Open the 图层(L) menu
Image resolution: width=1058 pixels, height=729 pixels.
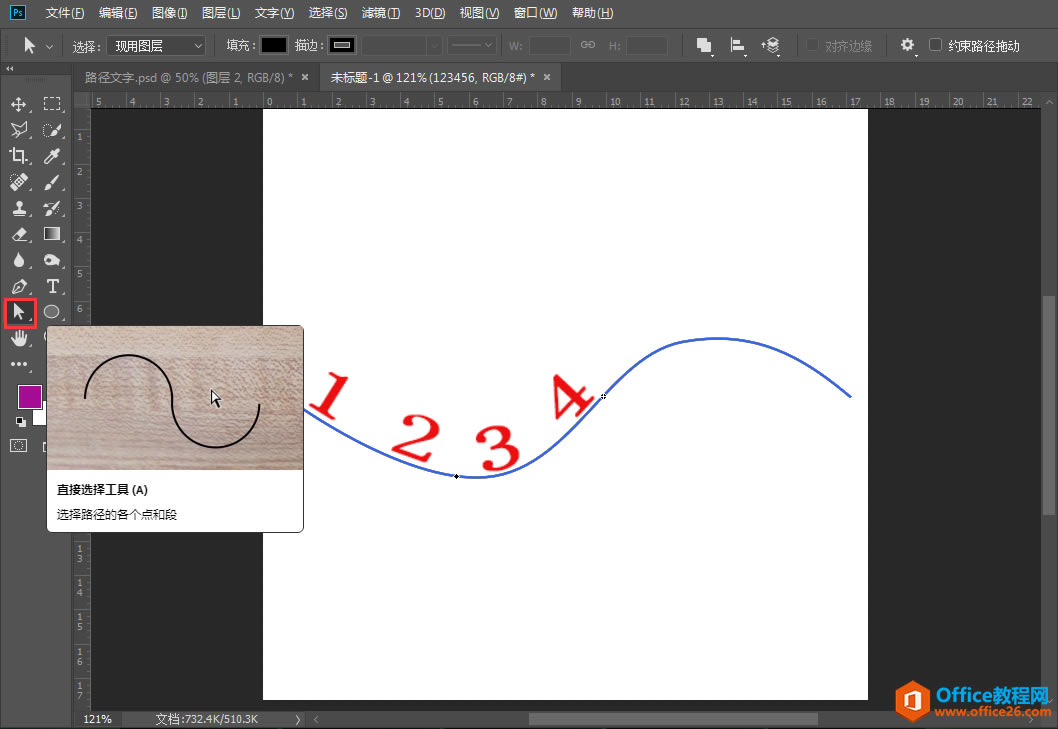pos(221,13)
